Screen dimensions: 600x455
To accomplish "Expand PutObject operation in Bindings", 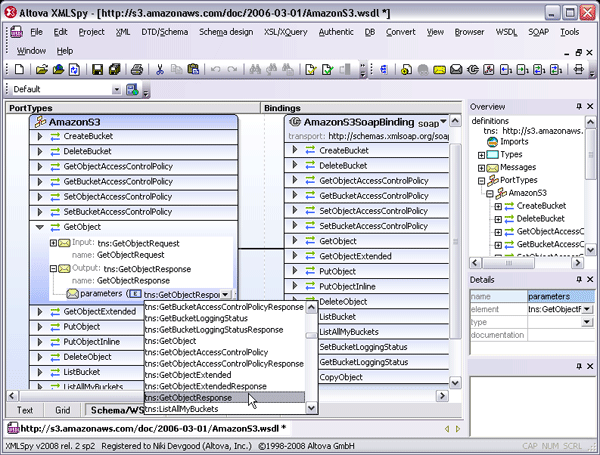I will click(295, 271).
